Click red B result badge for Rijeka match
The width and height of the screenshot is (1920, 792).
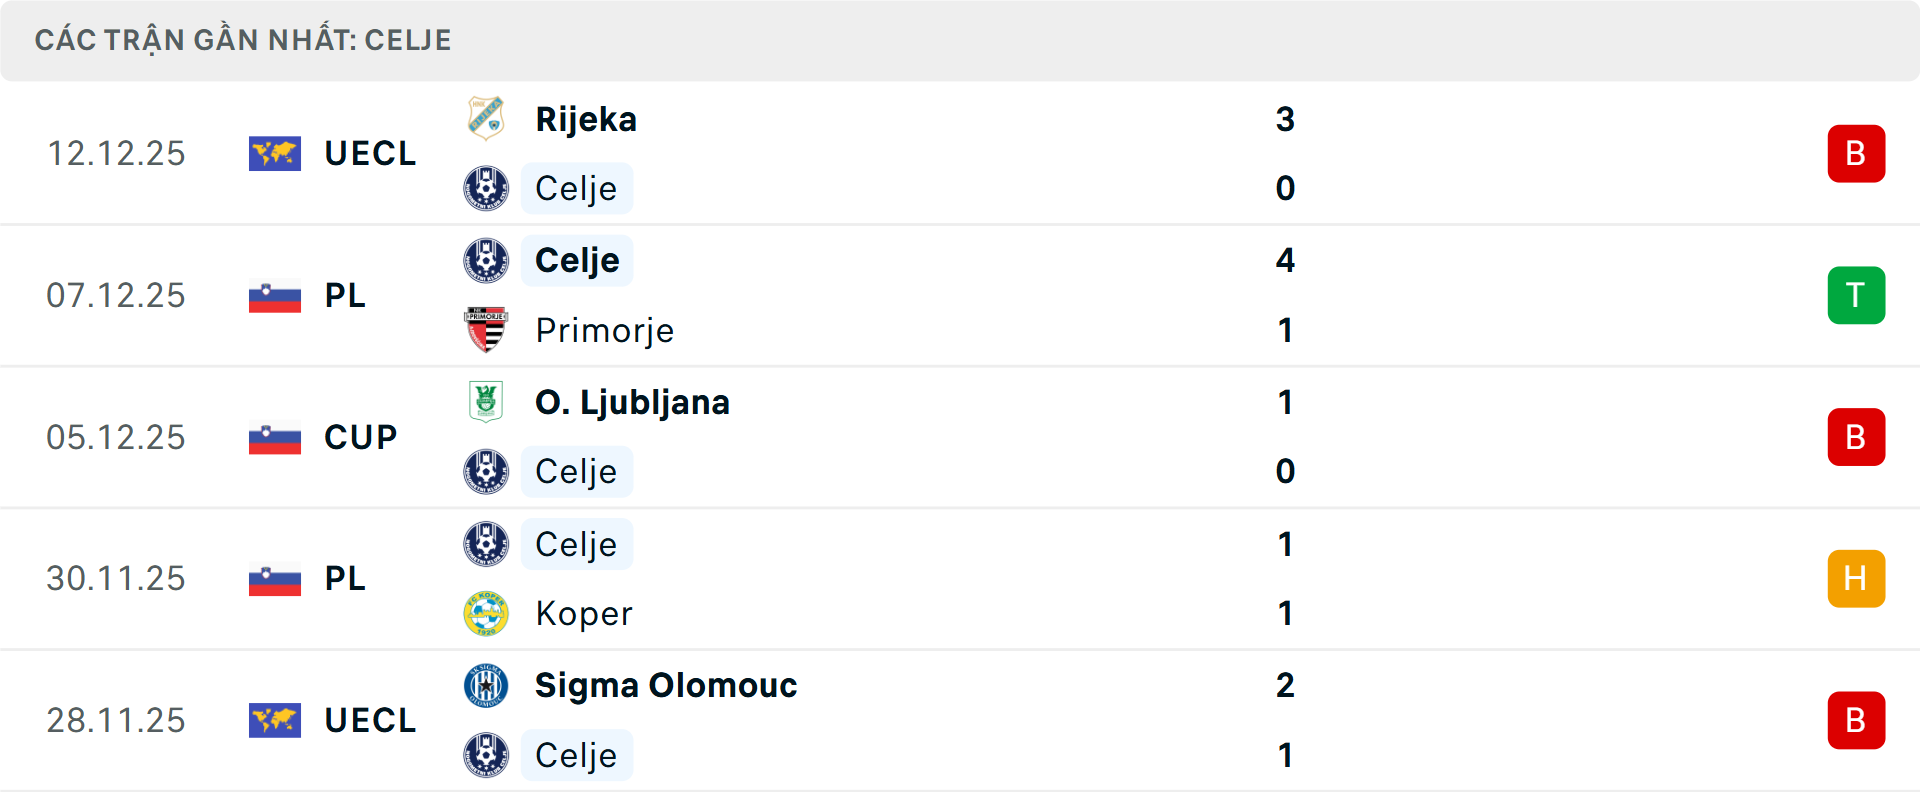pos(1856,154)
